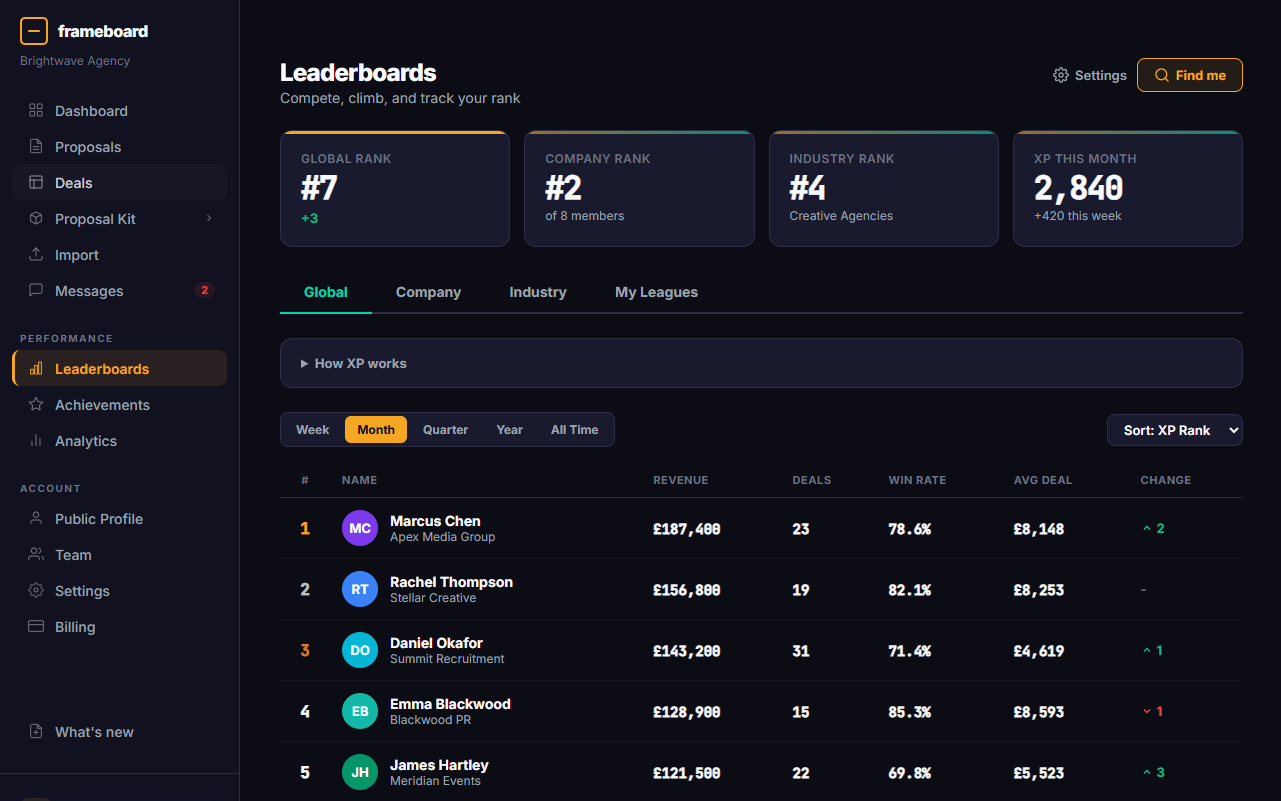The image size is (1281, 801).
Task: Open the Sort: XP Rank dropdown
Action: [x=1175, y=430]
